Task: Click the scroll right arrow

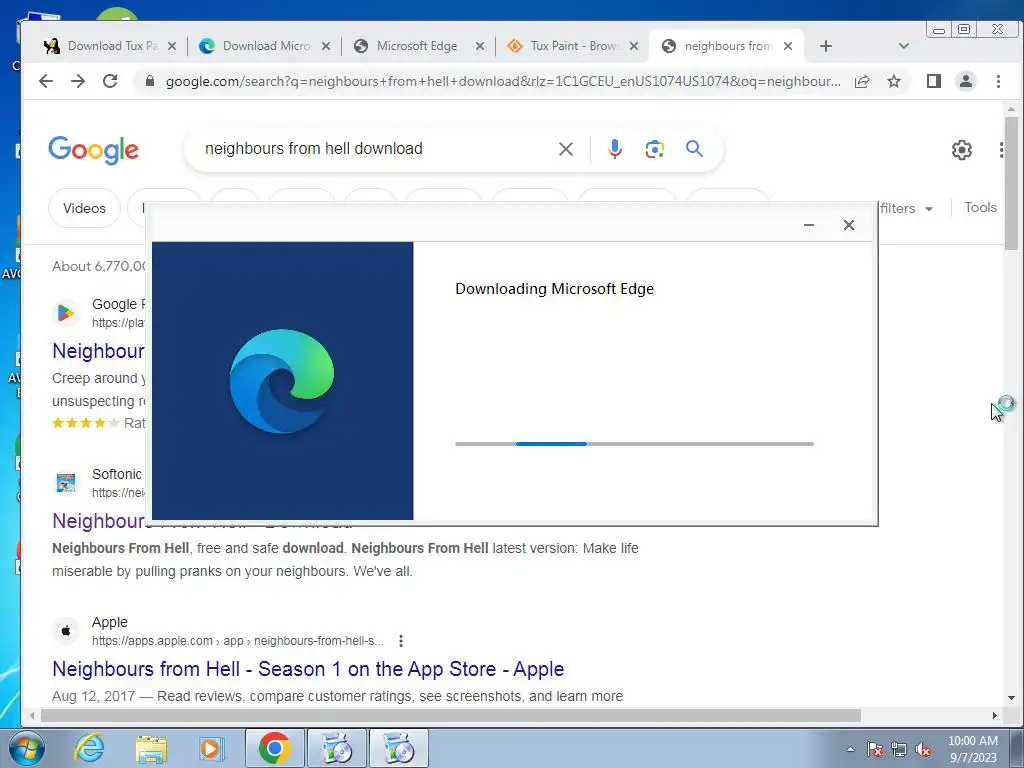Action: pos(995,716)
